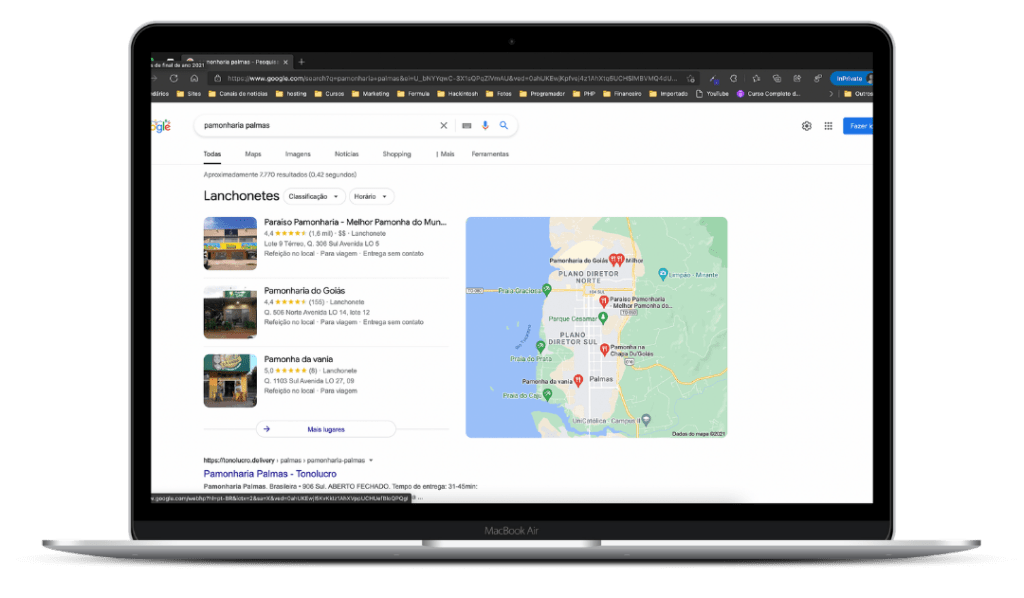
Task: Open the Favorites list icon in toolbar
Action: coord(756,78)
